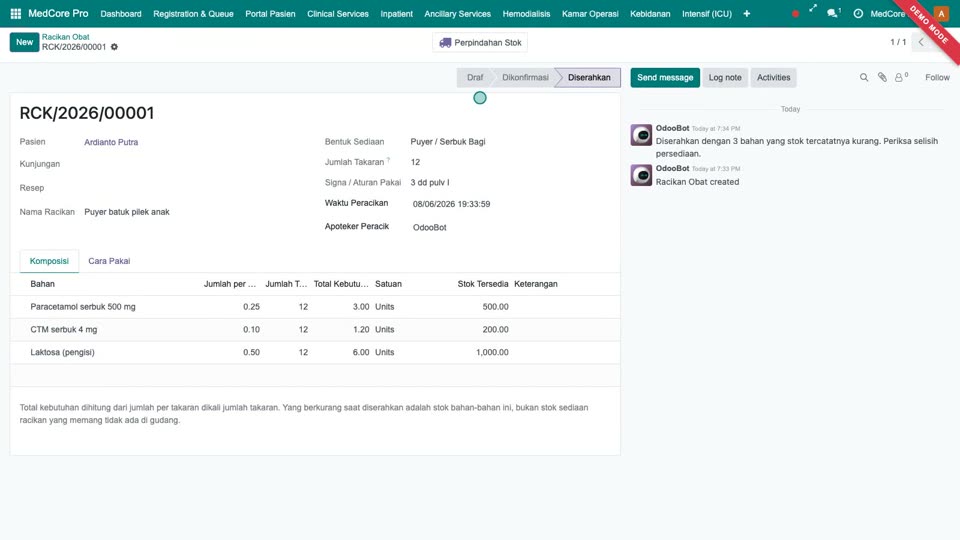Click OdooBot avatar on Diserahkan message
The image size is (960, 540).
point(641,135)
